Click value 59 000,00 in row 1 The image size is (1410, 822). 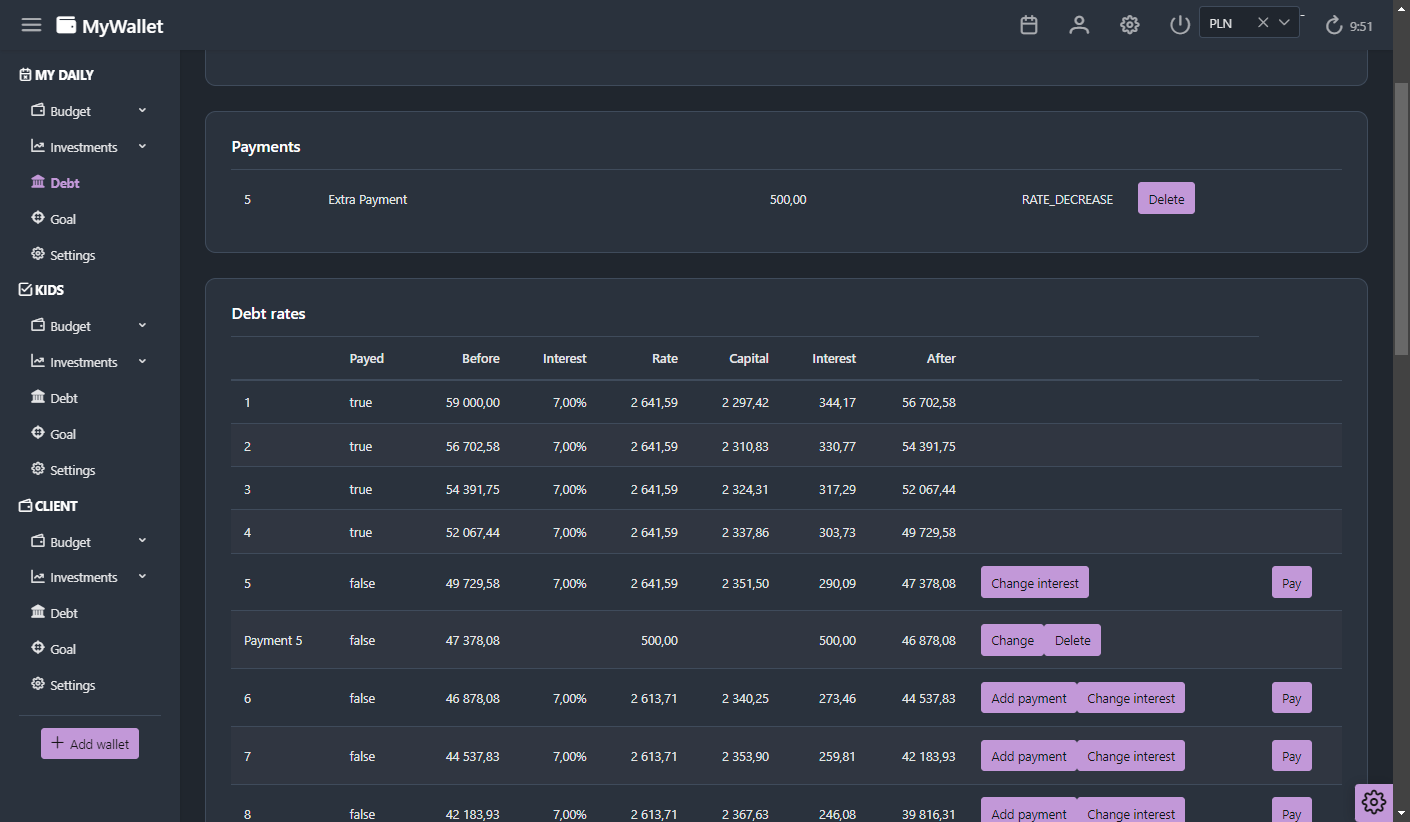[473, 402]
